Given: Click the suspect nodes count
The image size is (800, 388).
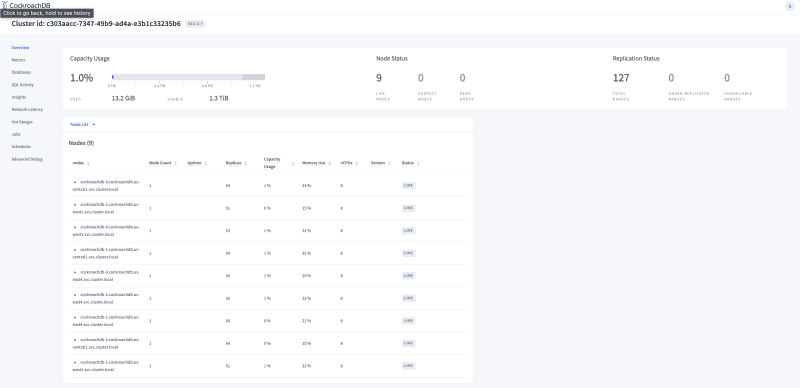Looking at the screenshot, I should pyautogui.click(x=421, y=78).
